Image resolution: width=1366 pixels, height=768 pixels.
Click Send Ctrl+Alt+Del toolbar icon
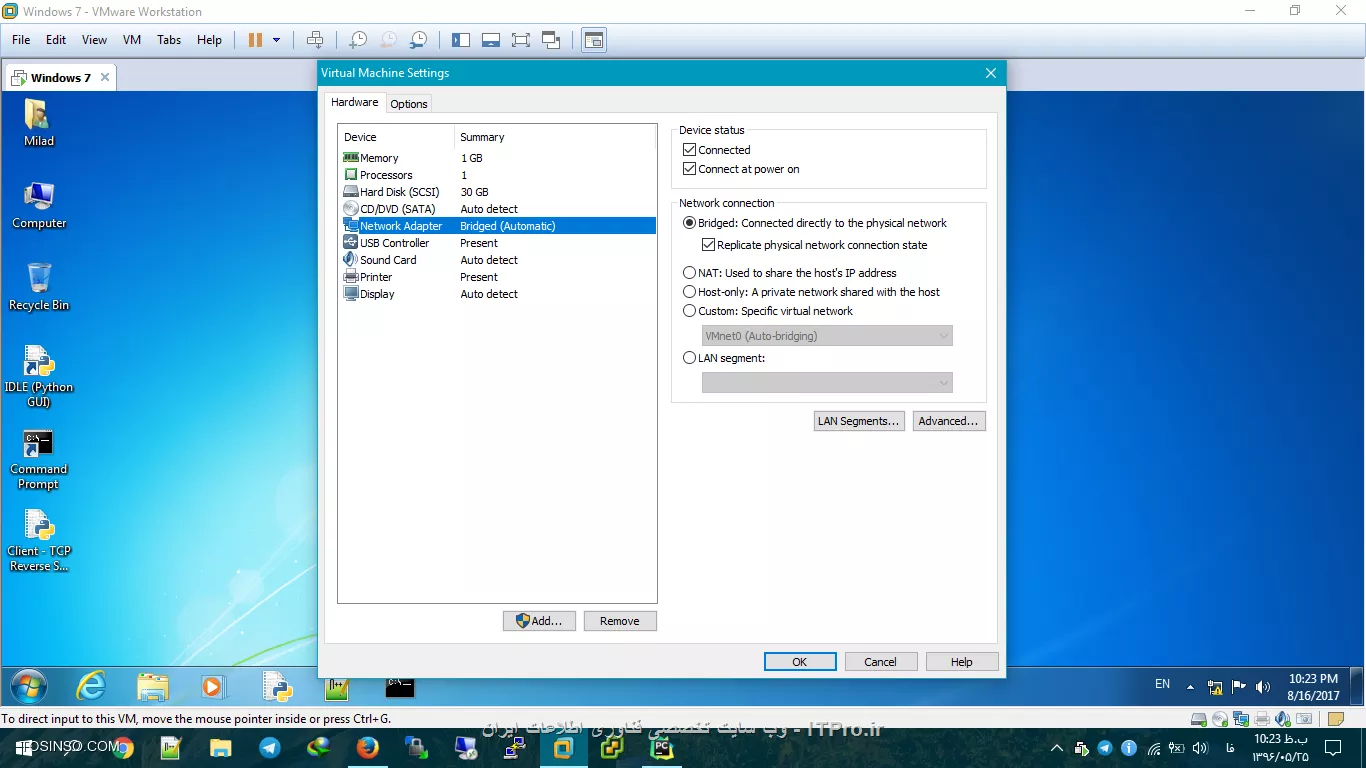[x=315, y=40]
